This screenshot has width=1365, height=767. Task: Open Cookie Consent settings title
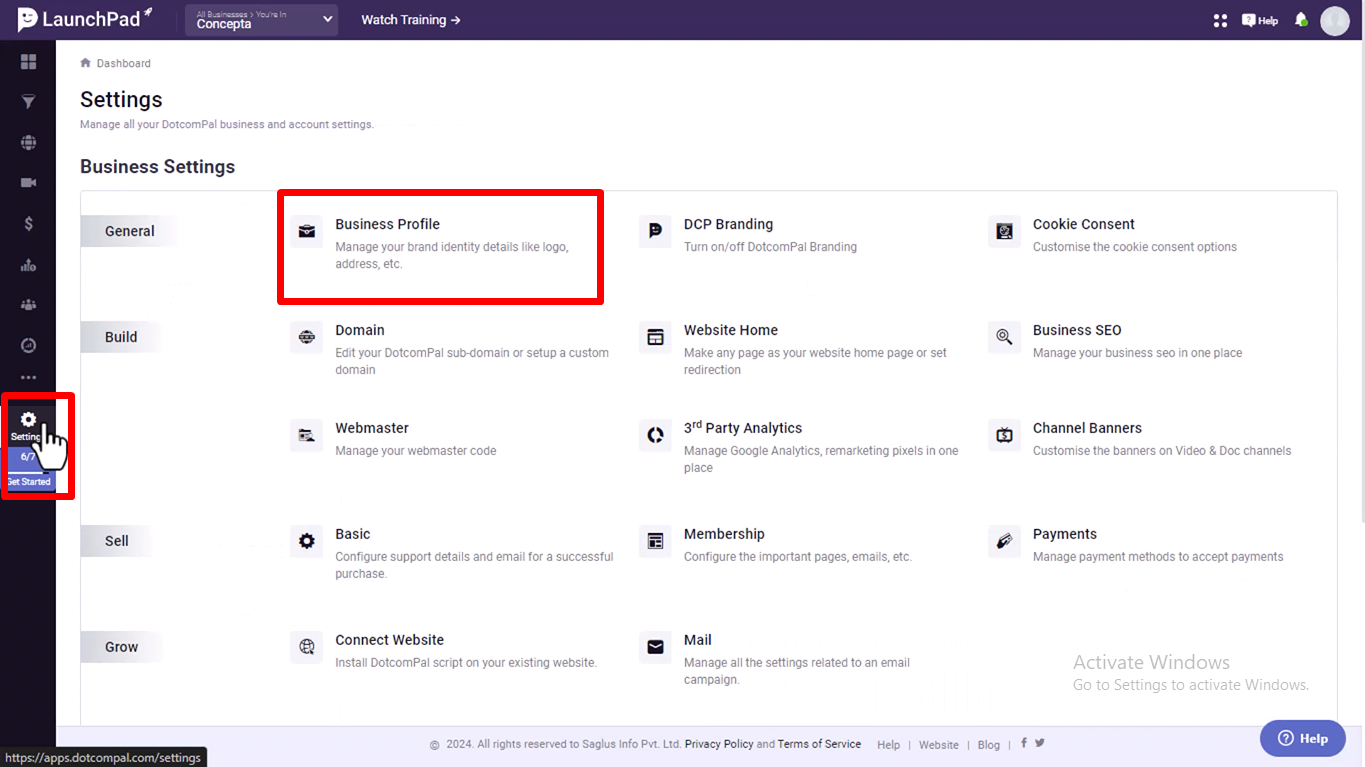pos(1084,224)
